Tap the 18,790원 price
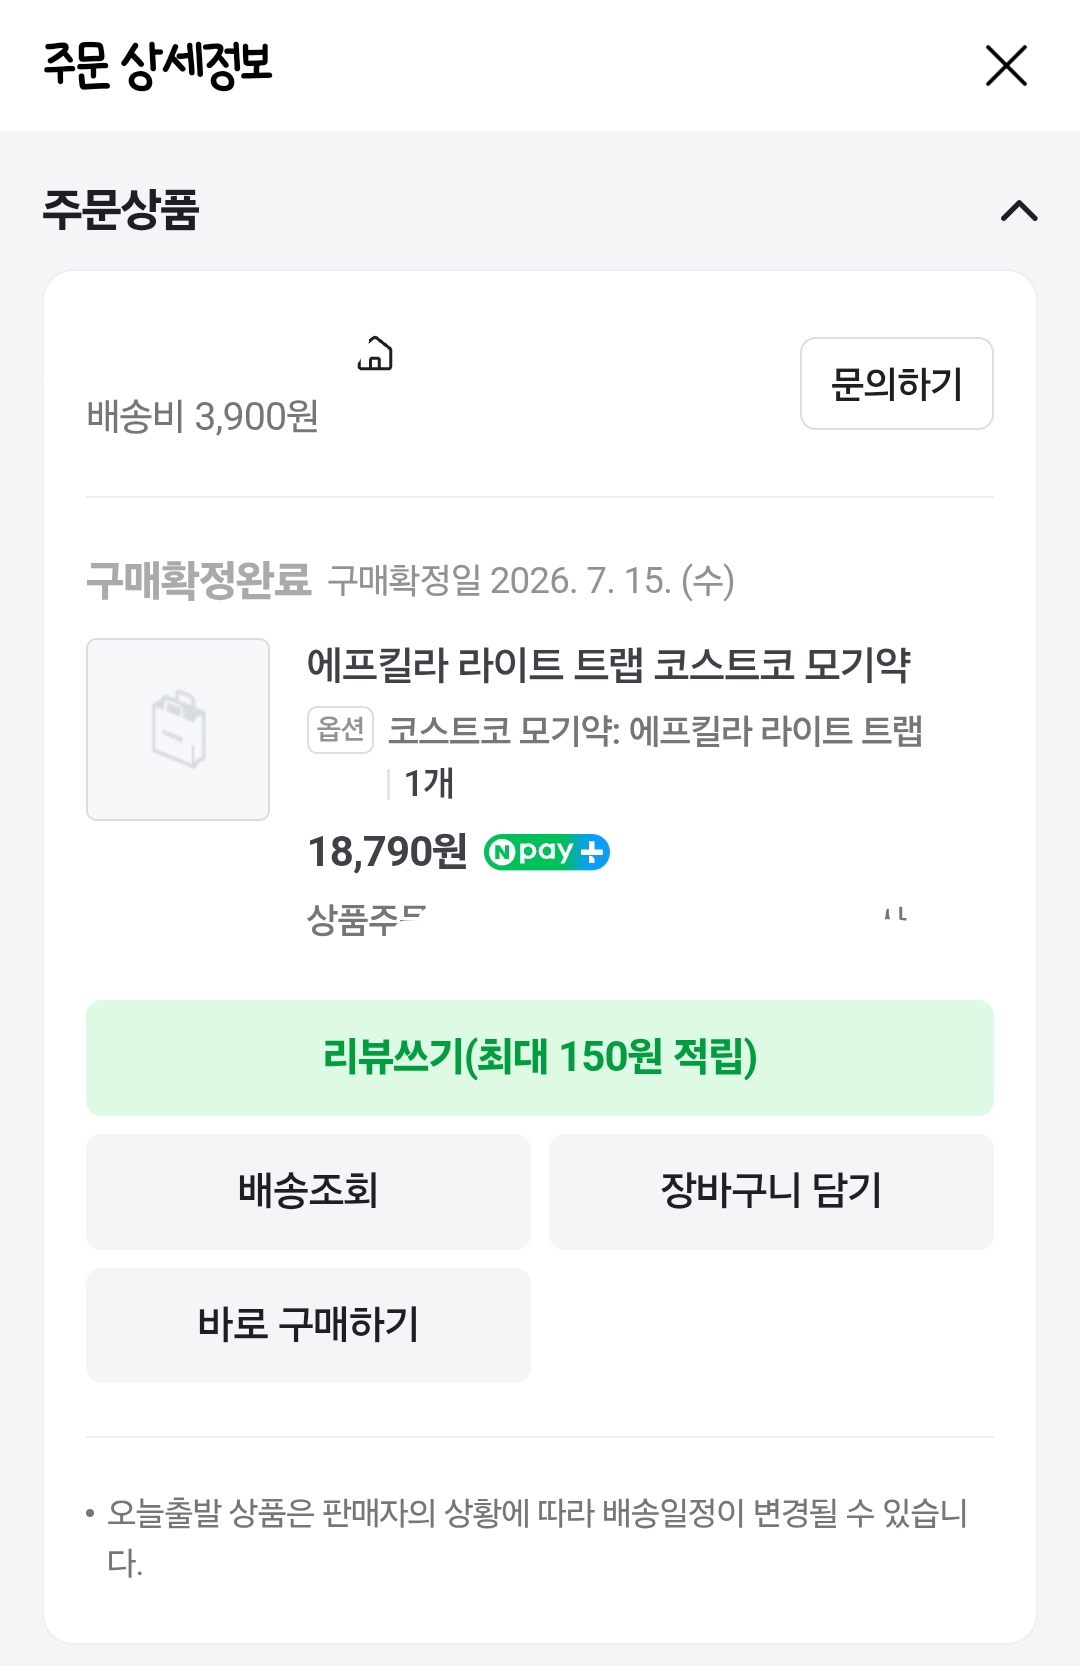The height and width of the screenshot is (1666, 1080). (387, 852)
